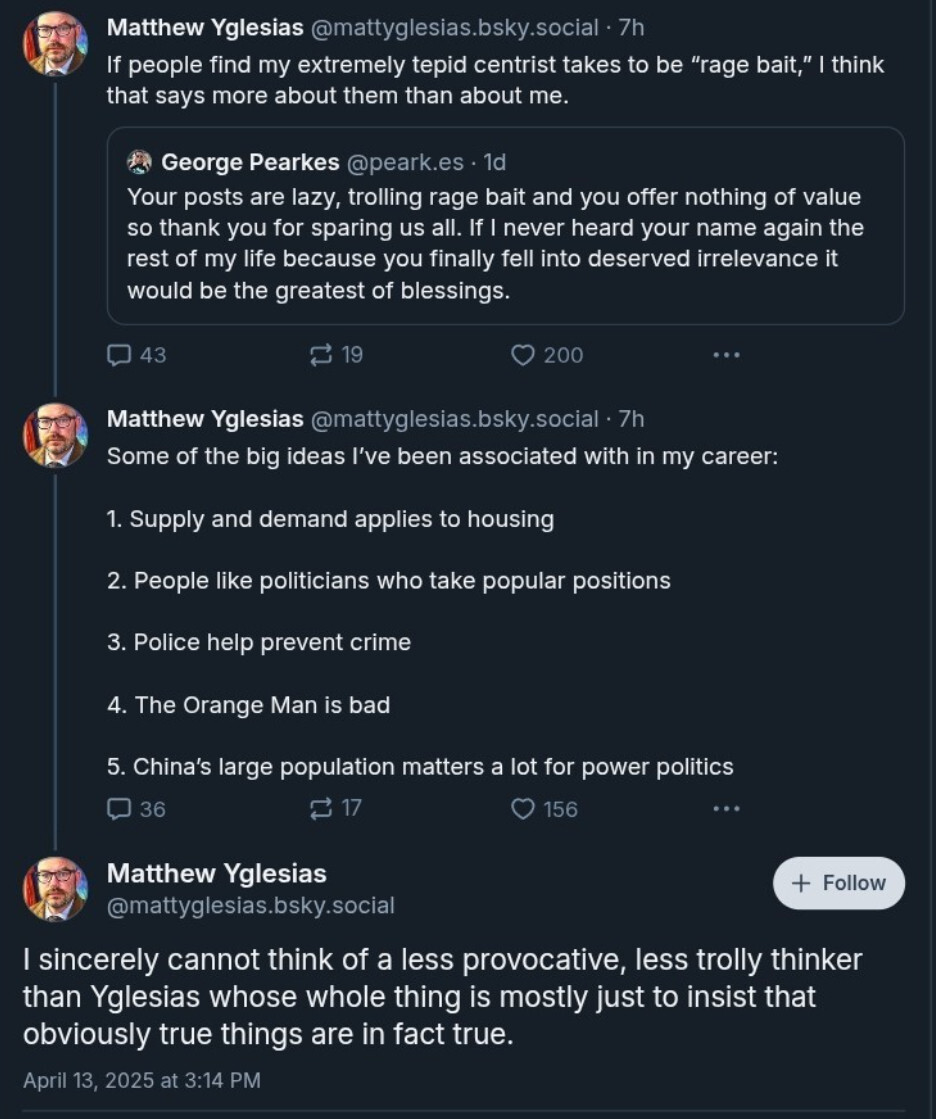
Task: Click Matthew Yglesias name on main post
Action: (x=216, y=874)
